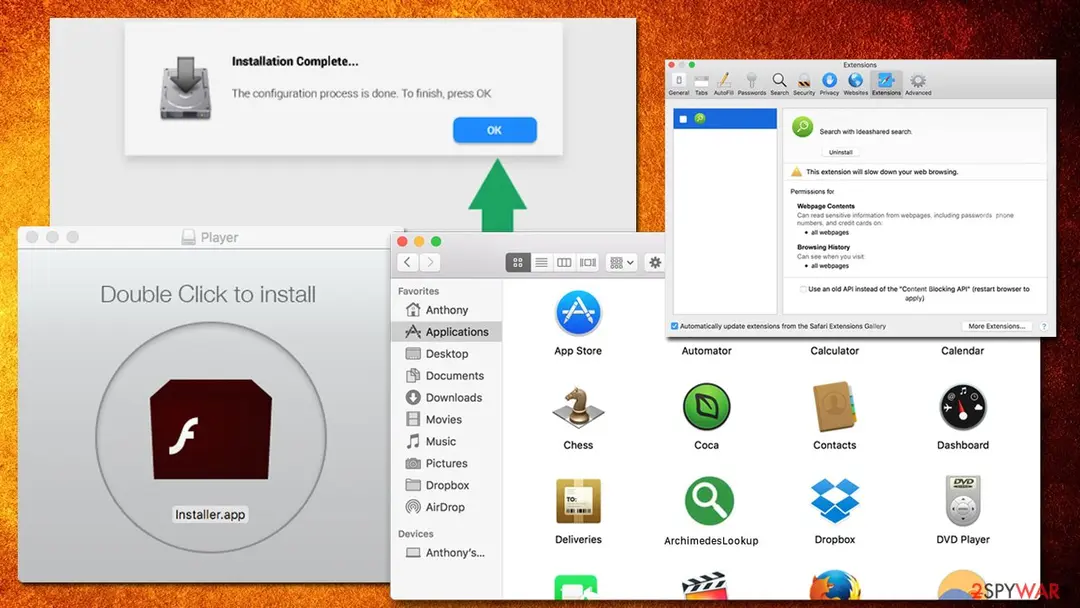The image size is (1080, 608).
Task: Toggle the extension checkbox in extensions list
Action: 683,119
